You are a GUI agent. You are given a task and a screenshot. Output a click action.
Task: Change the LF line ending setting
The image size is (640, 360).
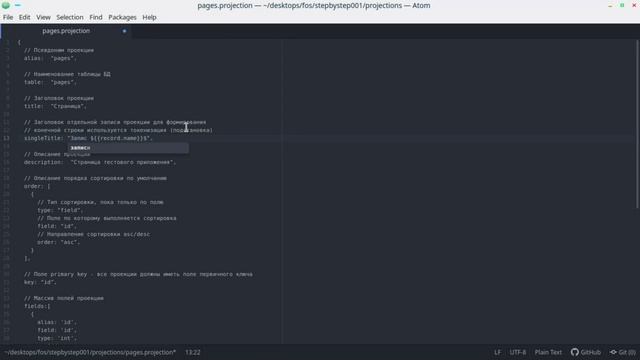pos(498,352)
